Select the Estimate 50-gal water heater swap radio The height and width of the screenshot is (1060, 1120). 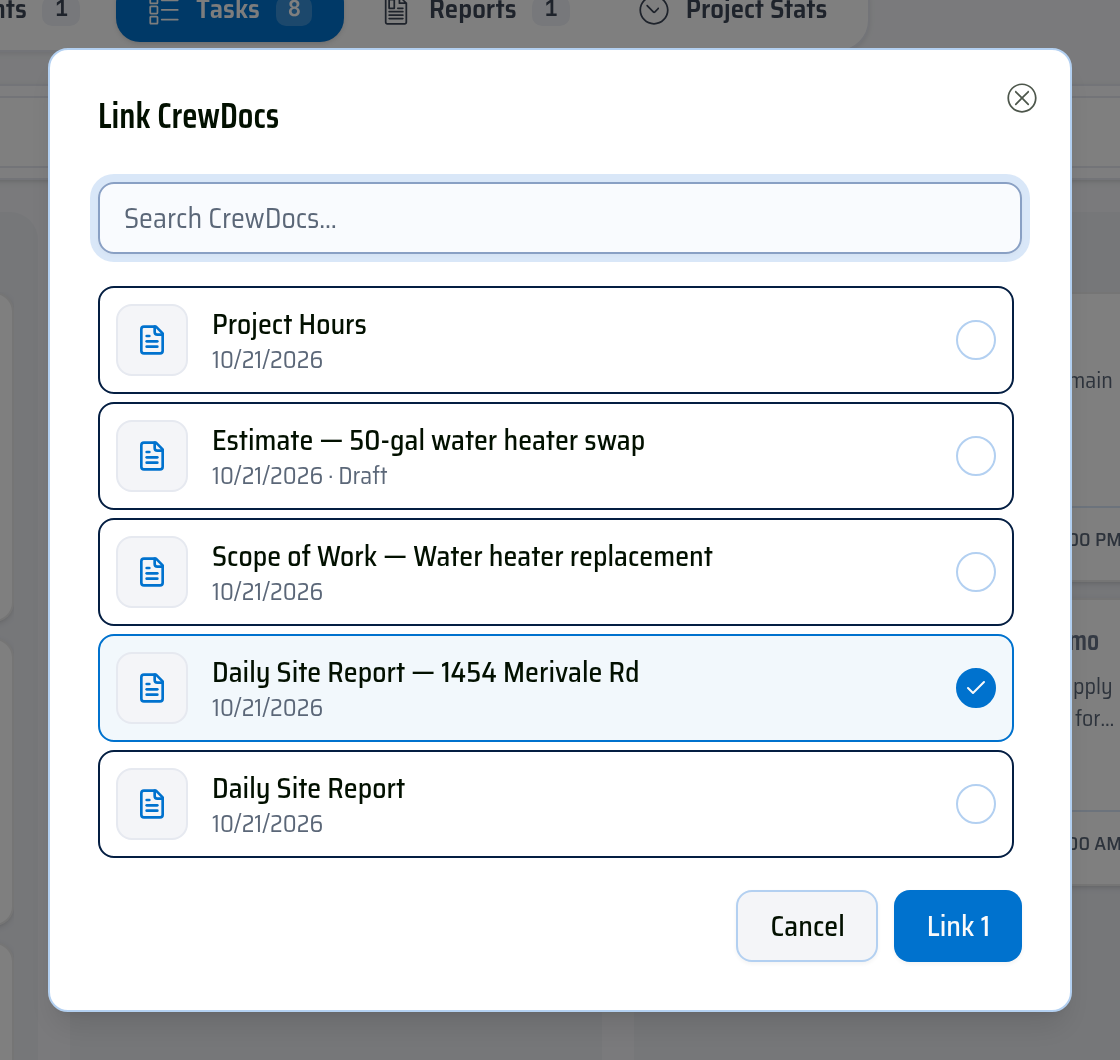[x=975, y=456]
